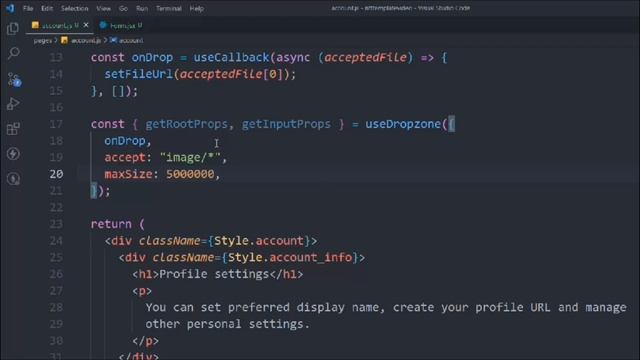Click on useDropzone on line 17

(403, 124)
